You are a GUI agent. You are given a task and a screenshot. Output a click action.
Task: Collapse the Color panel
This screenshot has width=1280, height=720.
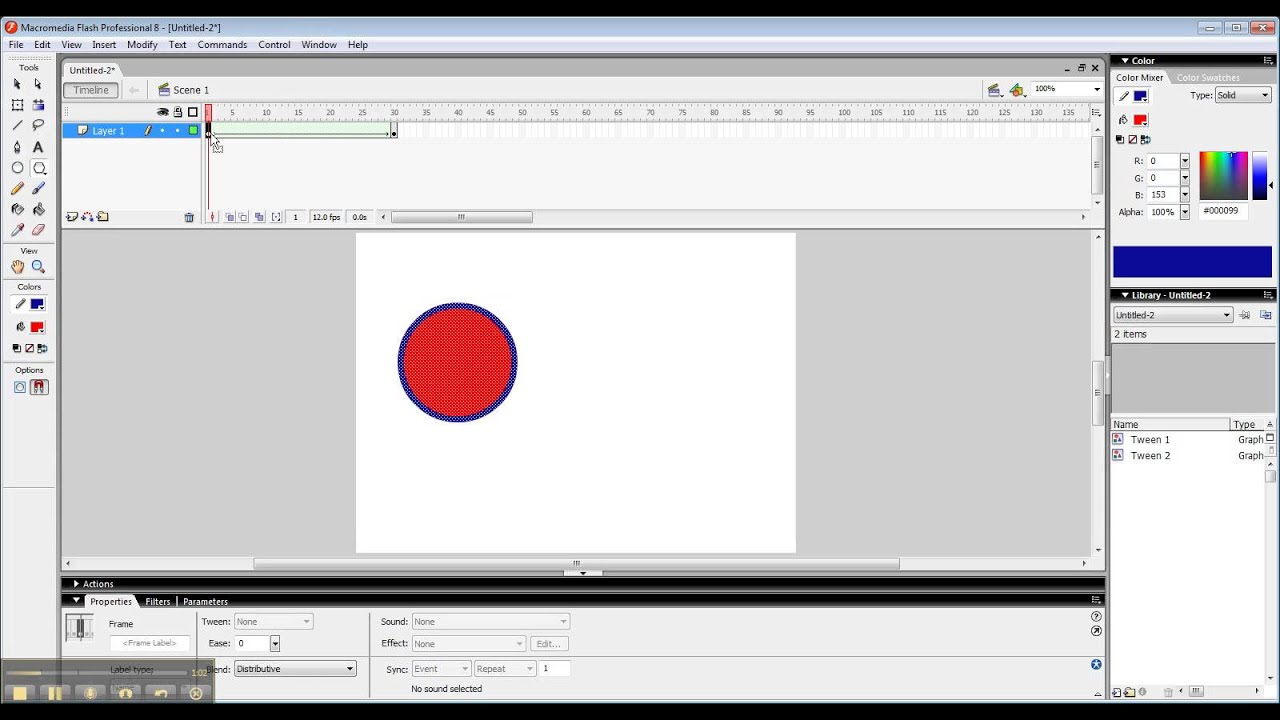[x=1124, y=61]
